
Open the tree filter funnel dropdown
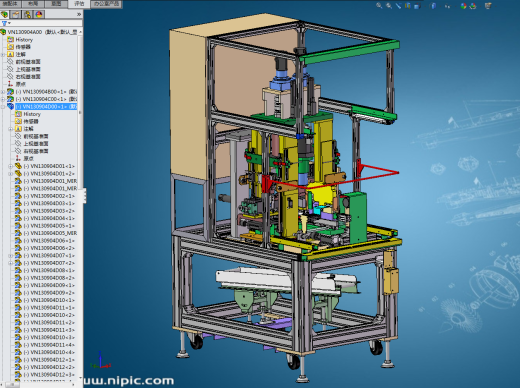[6, 23]
